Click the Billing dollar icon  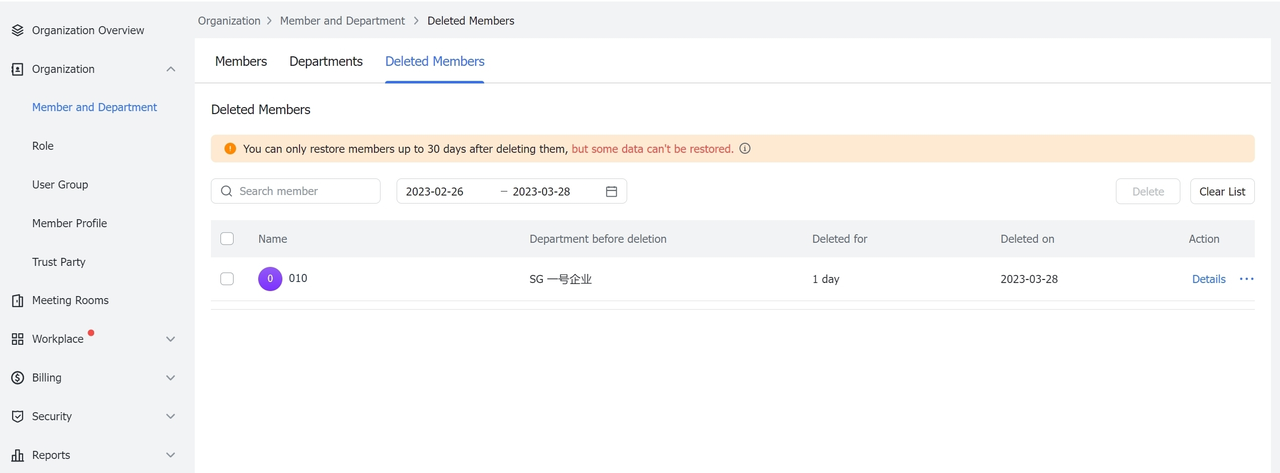coord(17,378)
